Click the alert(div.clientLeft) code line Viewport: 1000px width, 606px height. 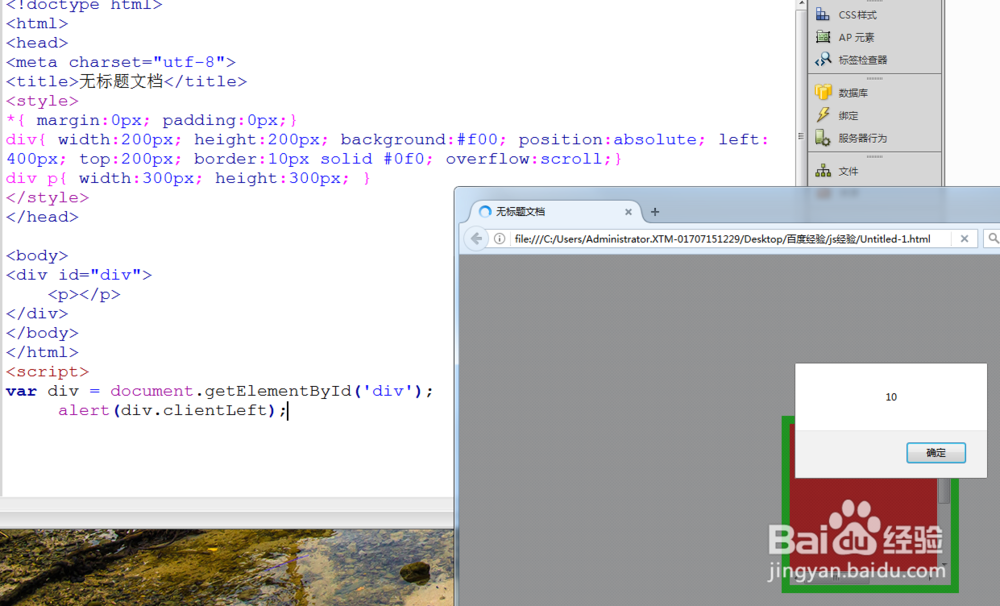[x=172, y=410]
